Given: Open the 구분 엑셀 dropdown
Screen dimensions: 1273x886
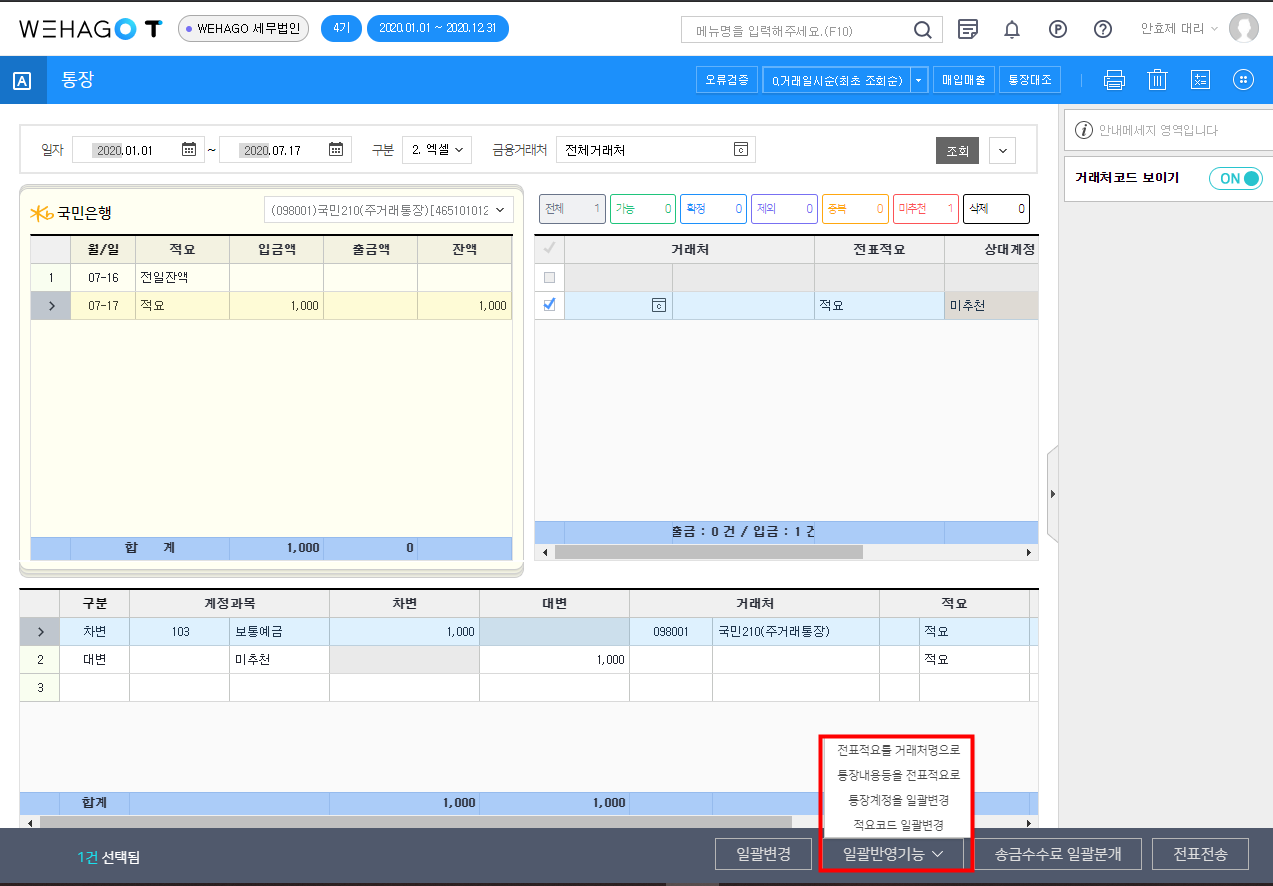Looking at the screenshot, I should [x=436, y=150].
